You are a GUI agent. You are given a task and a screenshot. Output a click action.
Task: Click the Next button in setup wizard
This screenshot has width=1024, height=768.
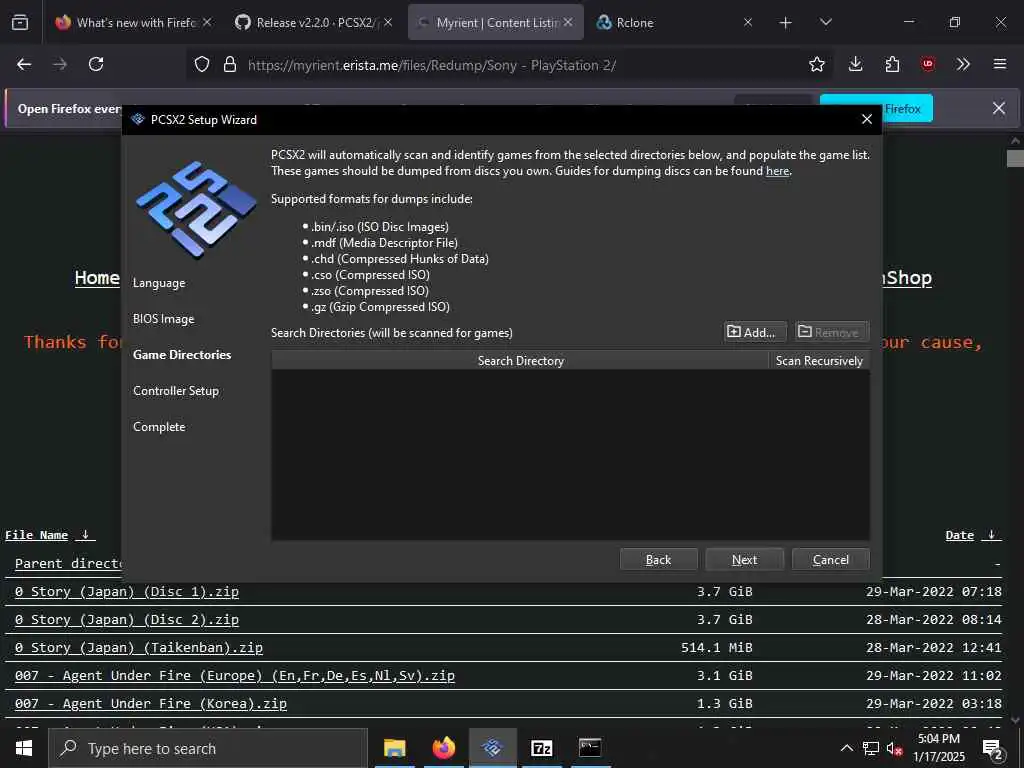point(744,560)
